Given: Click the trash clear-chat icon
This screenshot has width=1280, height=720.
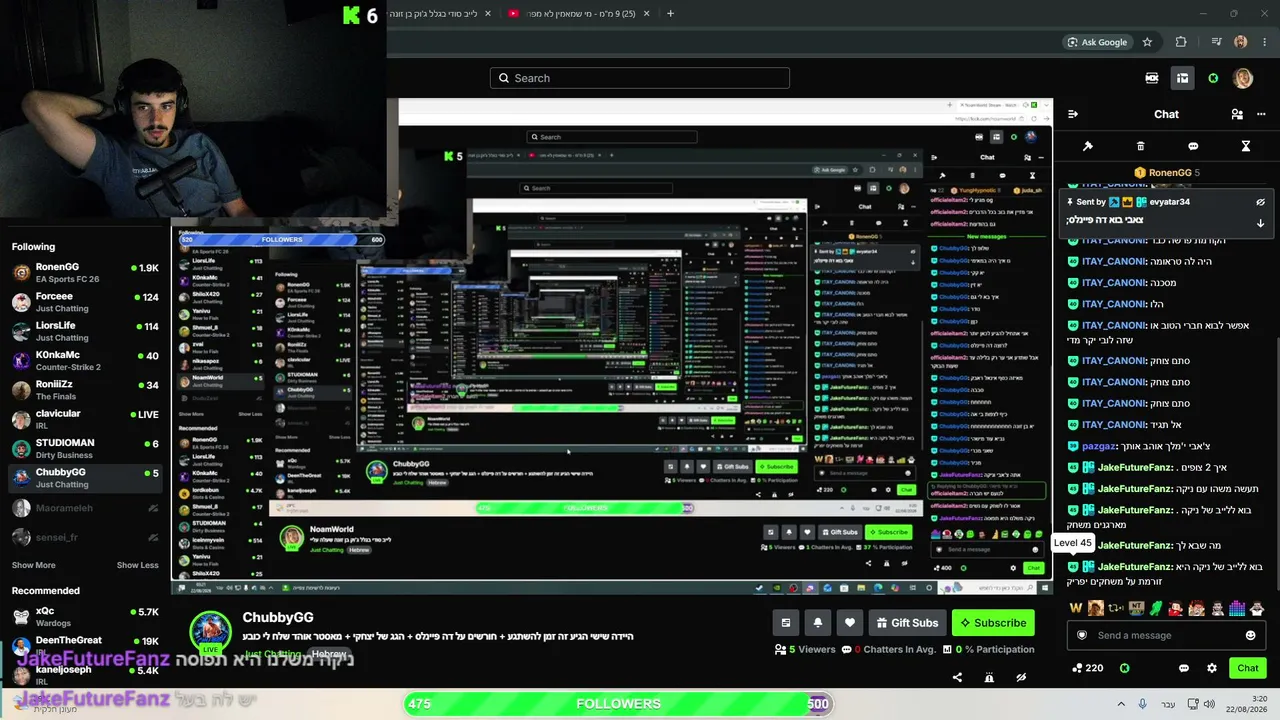Looking at the screenshot, I should tap(1140, 146).
